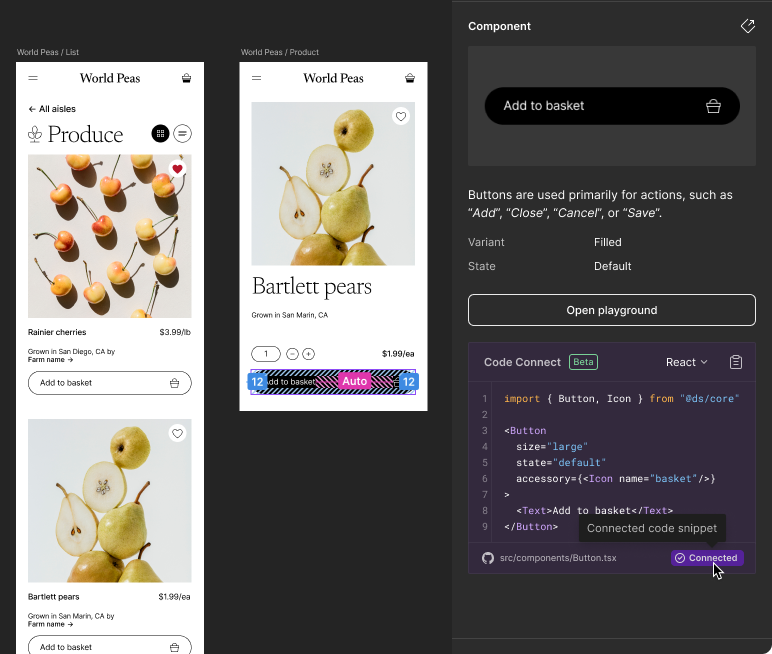The height and width of the screenshot is (654, 772).
Task: Click the right 12 padding badge
Action: [409, 382]
